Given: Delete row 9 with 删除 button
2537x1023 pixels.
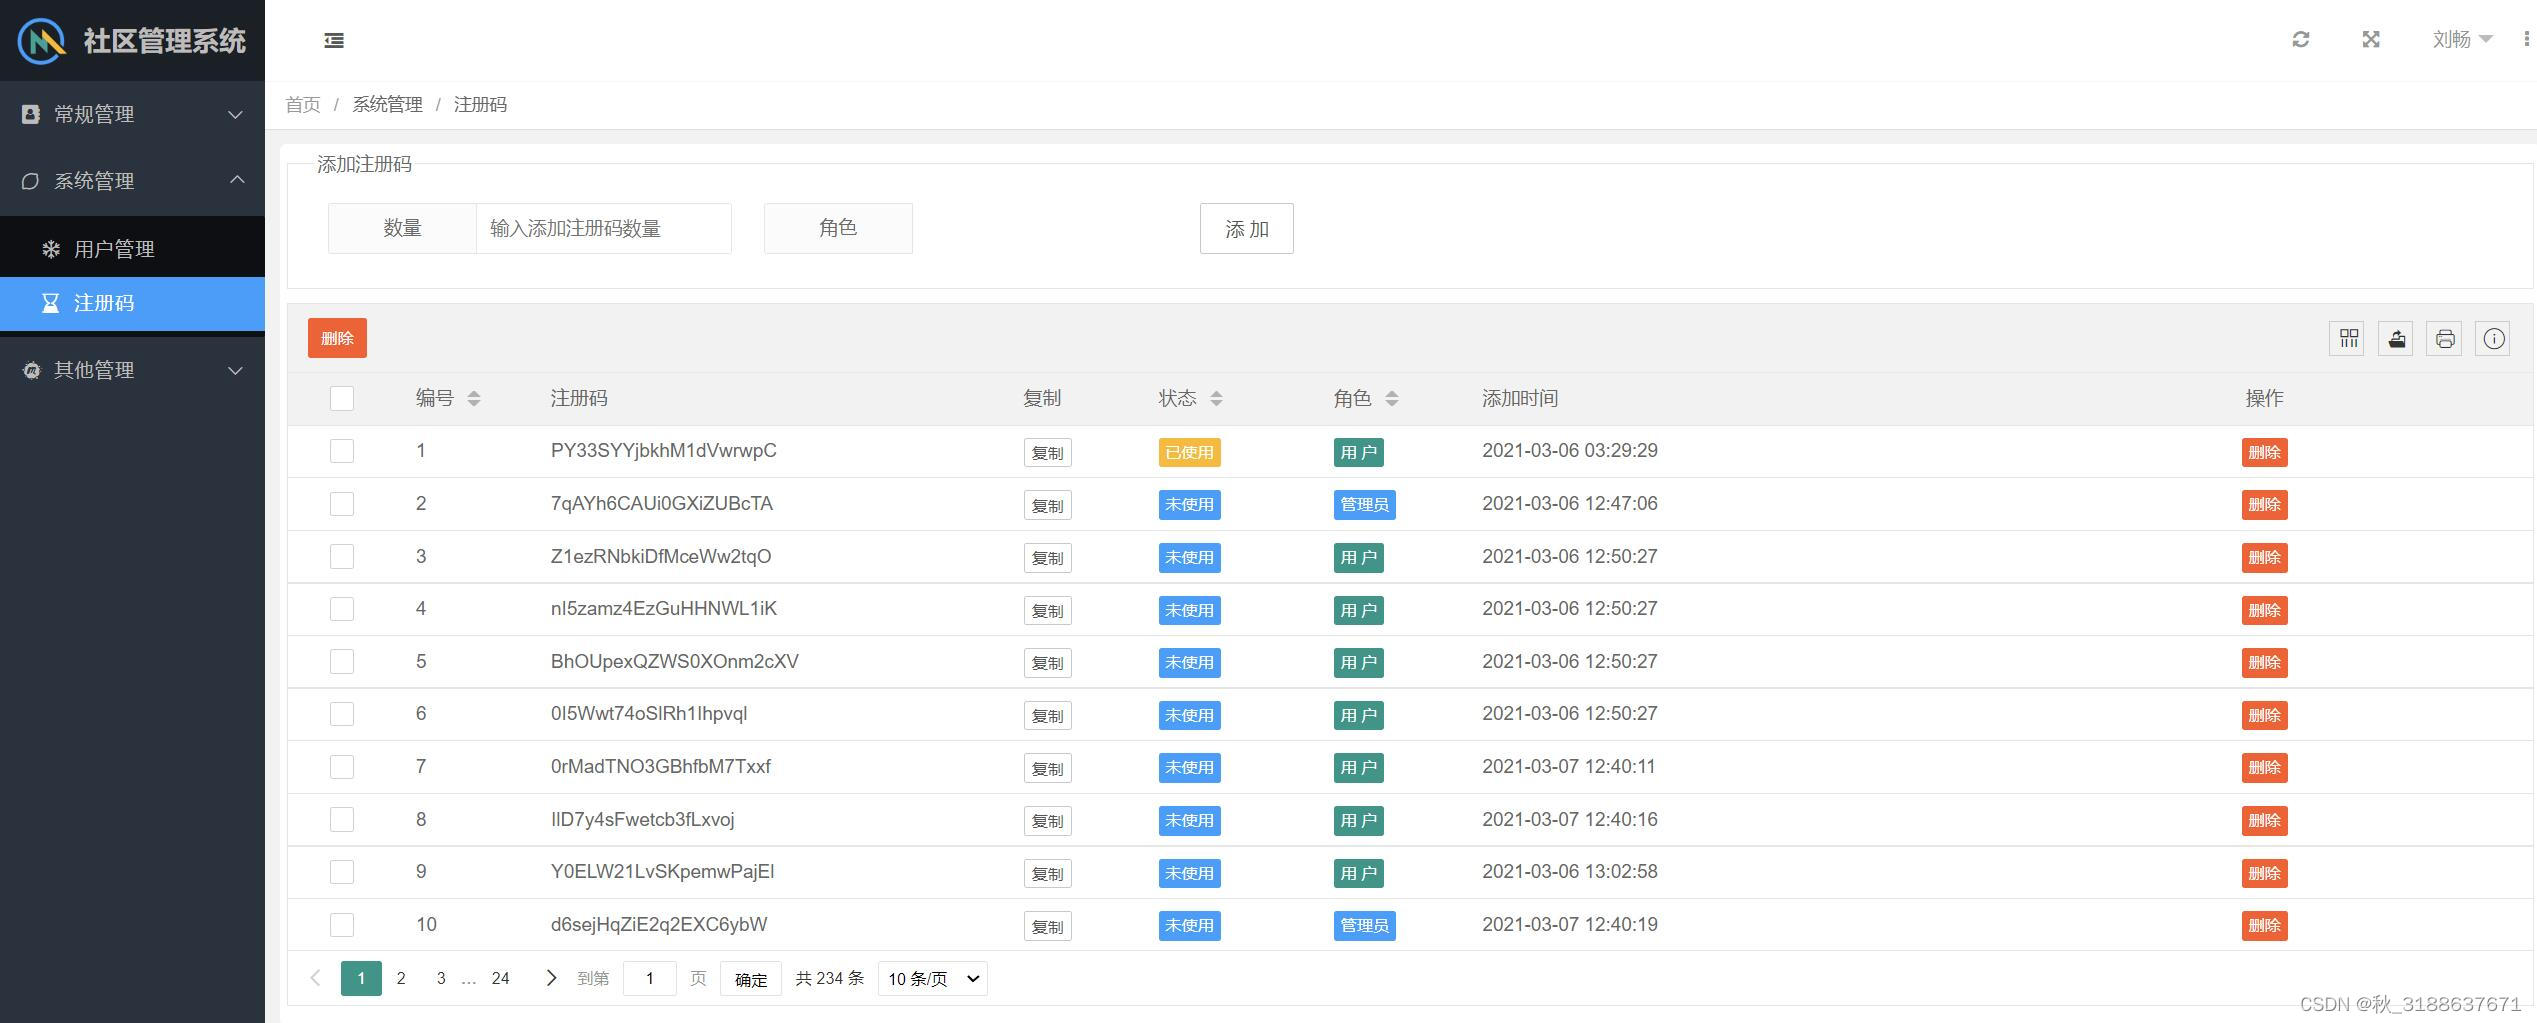Looking at the screenshot, I should 2265,873.
